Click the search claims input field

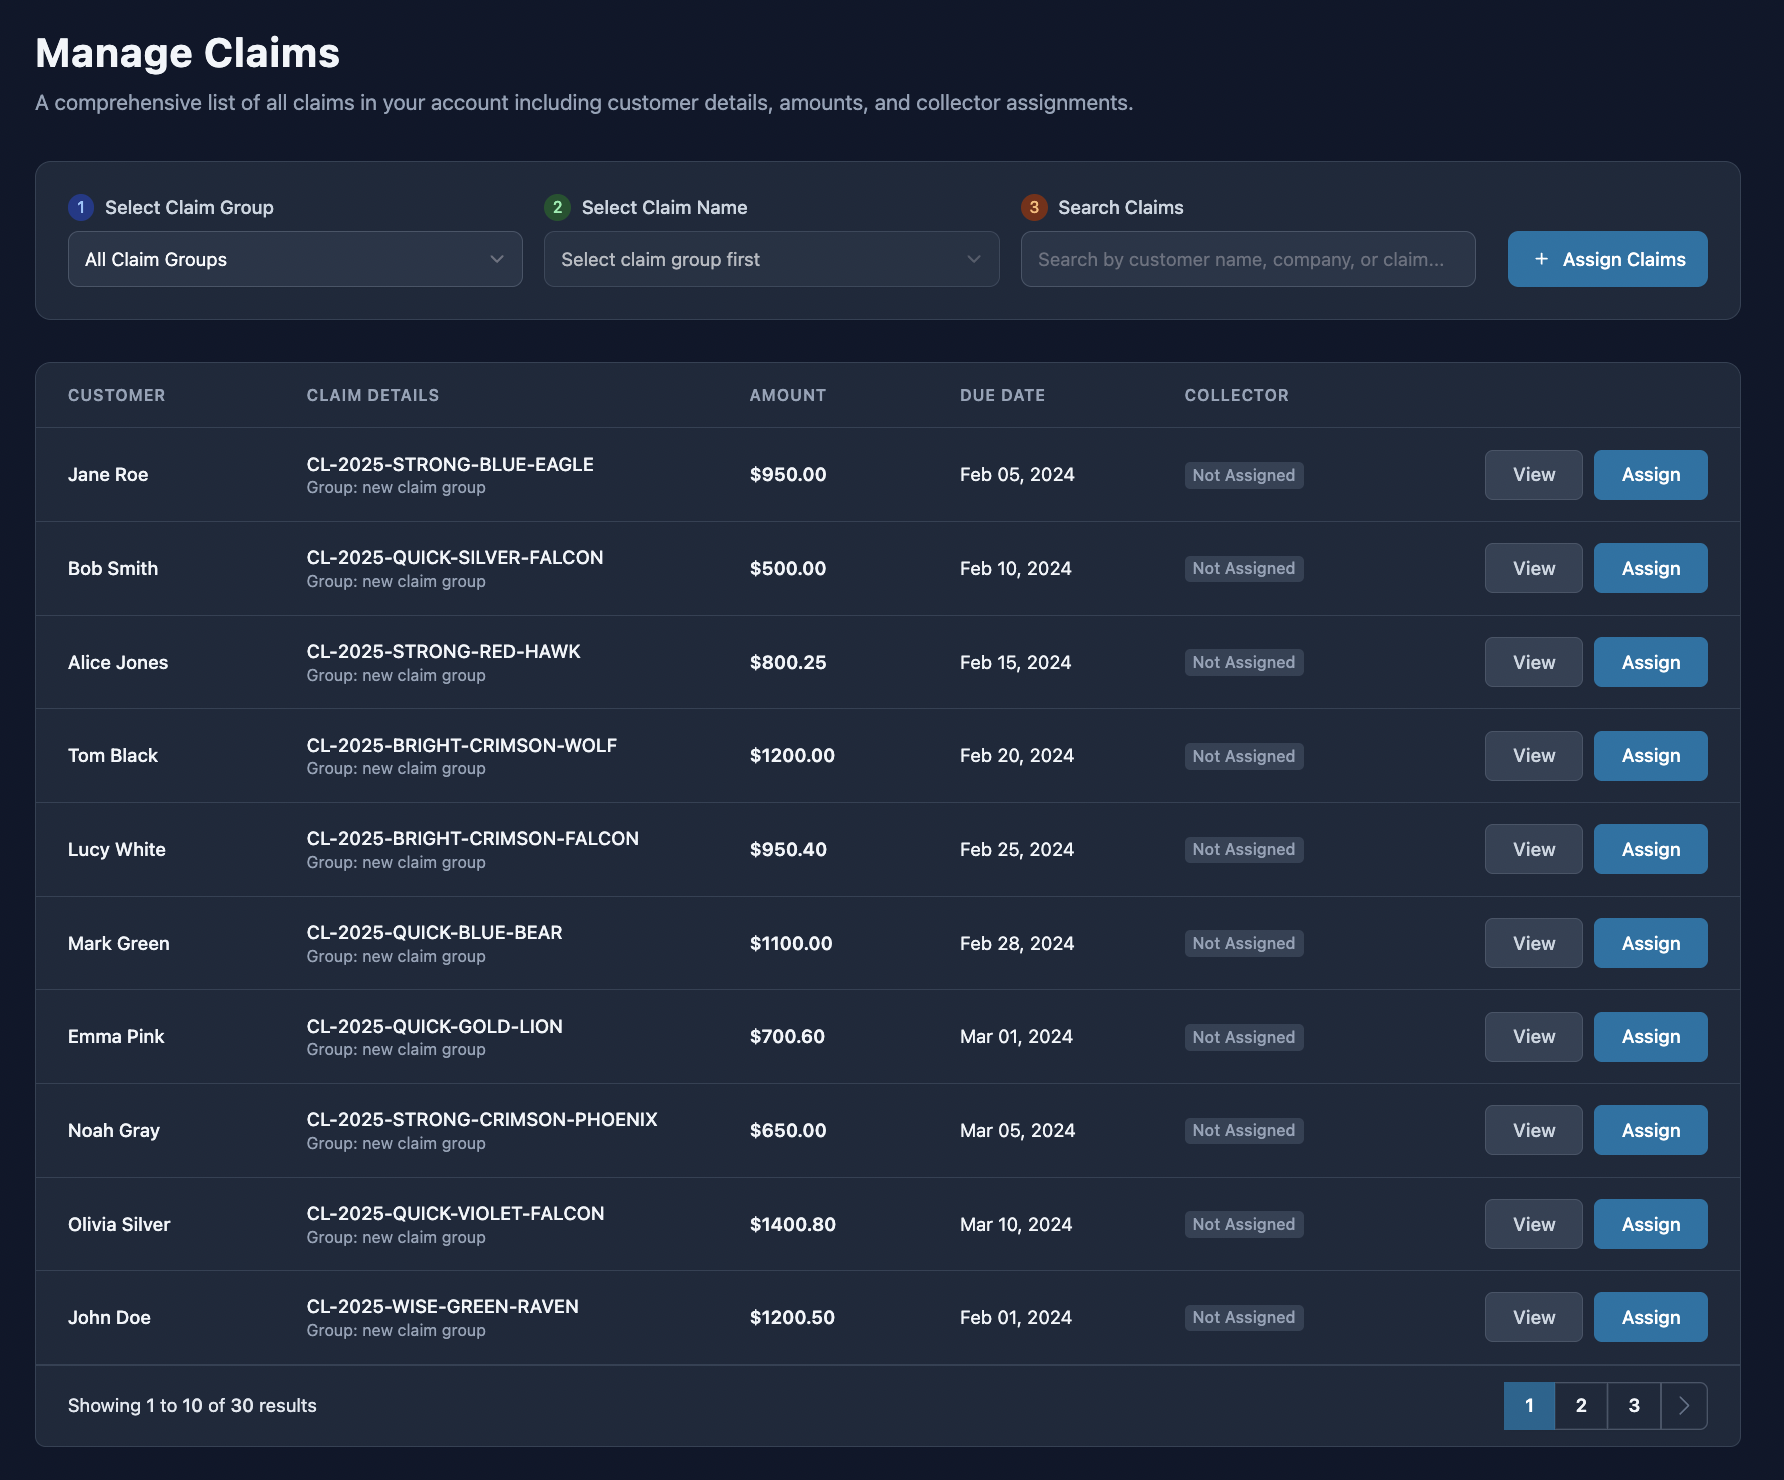tap(1247, 259)
